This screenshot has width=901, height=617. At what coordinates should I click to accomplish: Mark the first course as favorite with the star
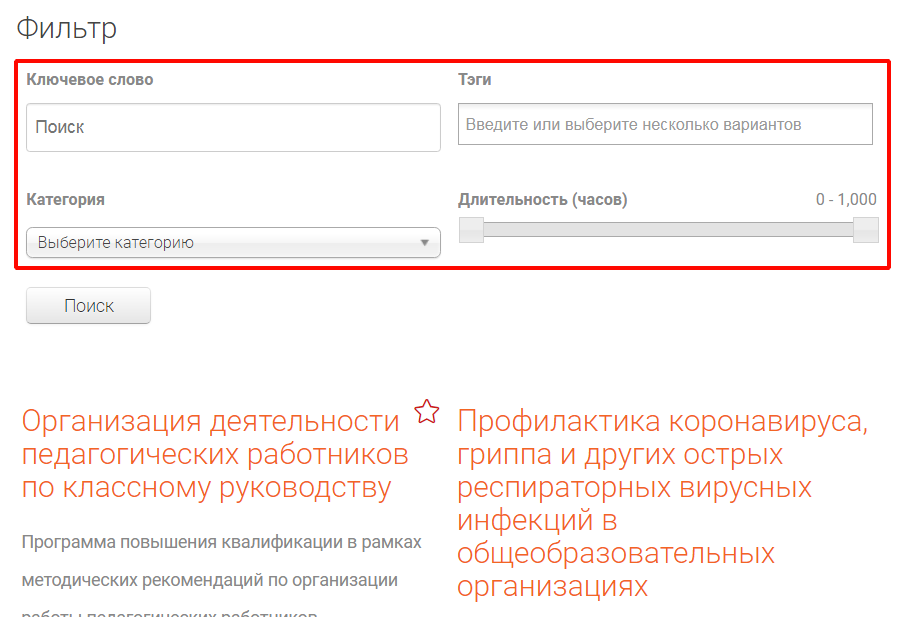coord(427,411)
